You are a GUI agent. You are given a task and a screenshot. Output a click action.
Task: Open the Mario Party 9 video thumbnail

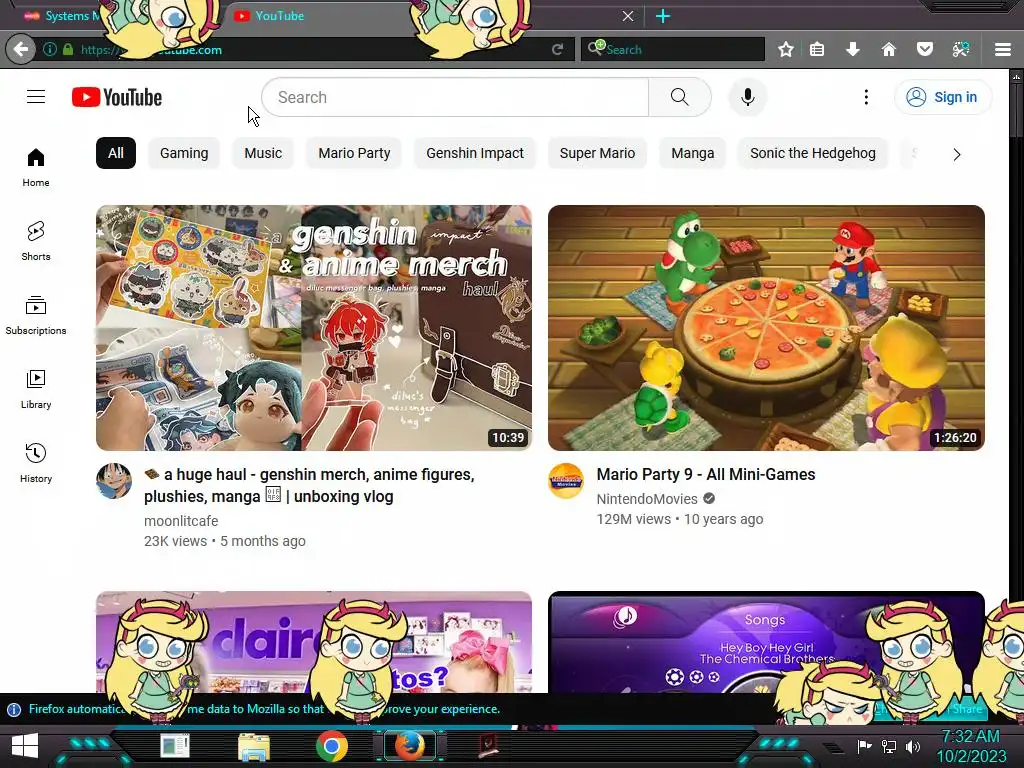(x=766, y=328)
